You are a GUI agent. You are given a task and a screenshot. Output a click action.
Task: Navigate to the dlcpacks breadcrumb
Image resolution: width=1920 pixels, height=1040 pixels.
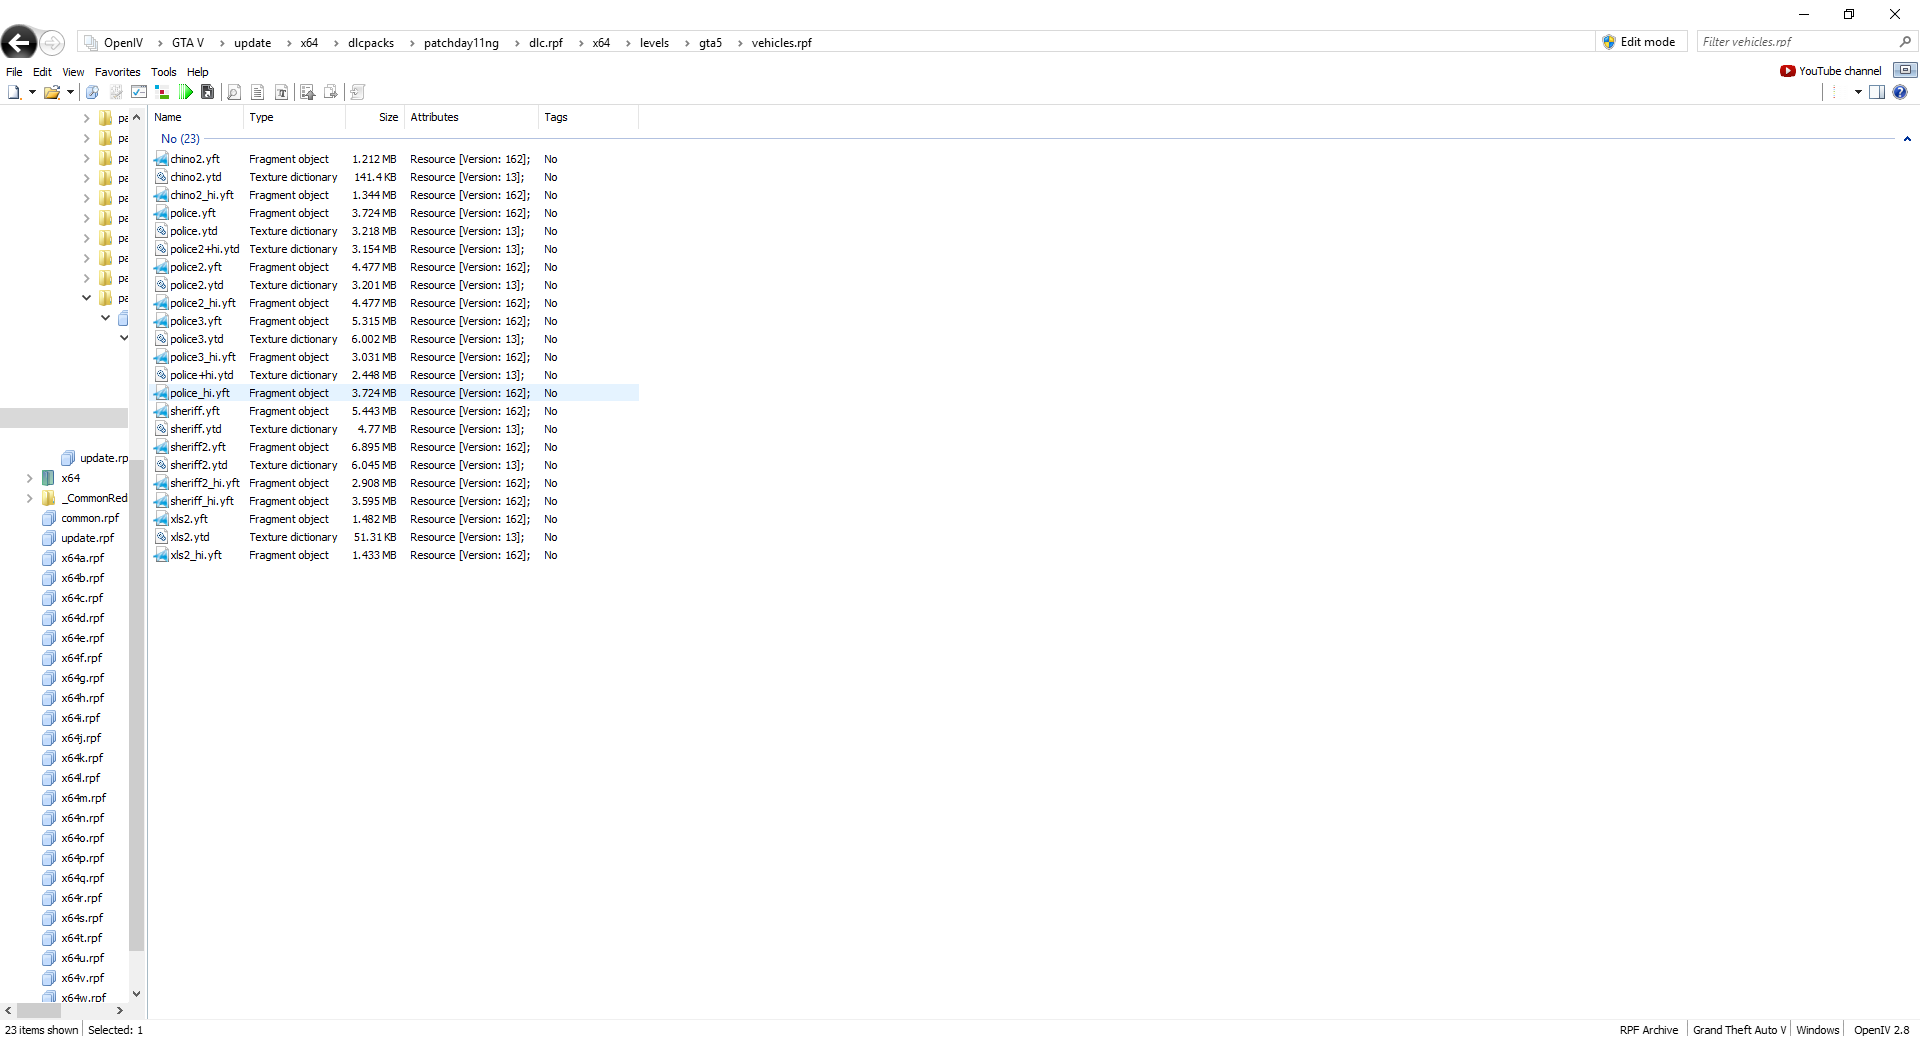click(371, 43)
